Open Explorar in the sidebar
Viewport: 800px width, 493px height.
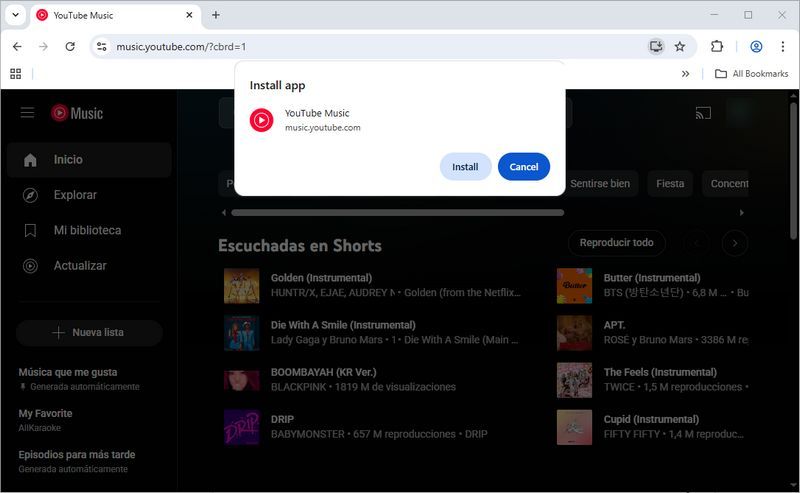coord(89,195)
